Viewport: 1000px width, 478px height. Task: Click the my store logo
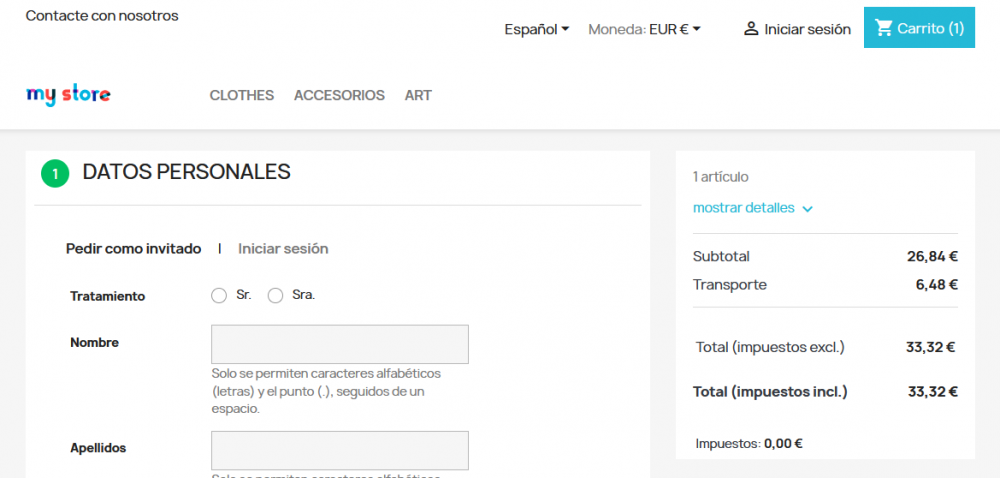(x=68, y=95)
